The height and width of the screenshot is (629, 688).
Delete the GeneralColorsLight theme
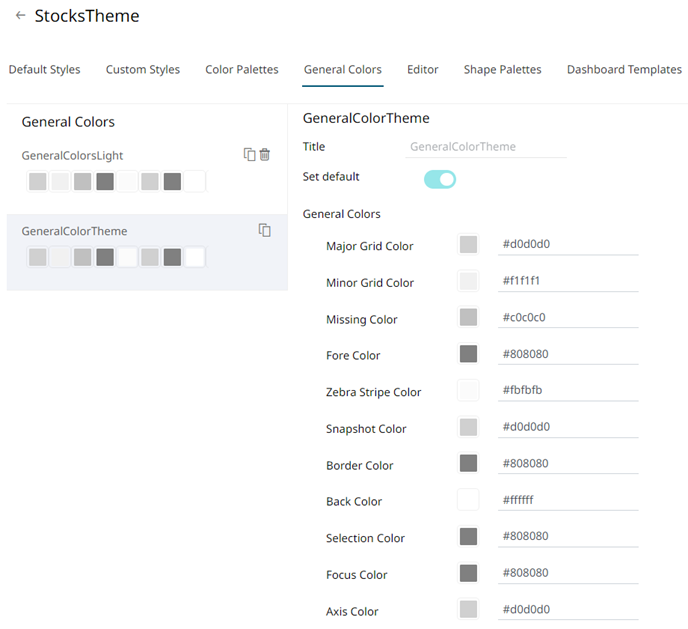(x=265, y=154)
